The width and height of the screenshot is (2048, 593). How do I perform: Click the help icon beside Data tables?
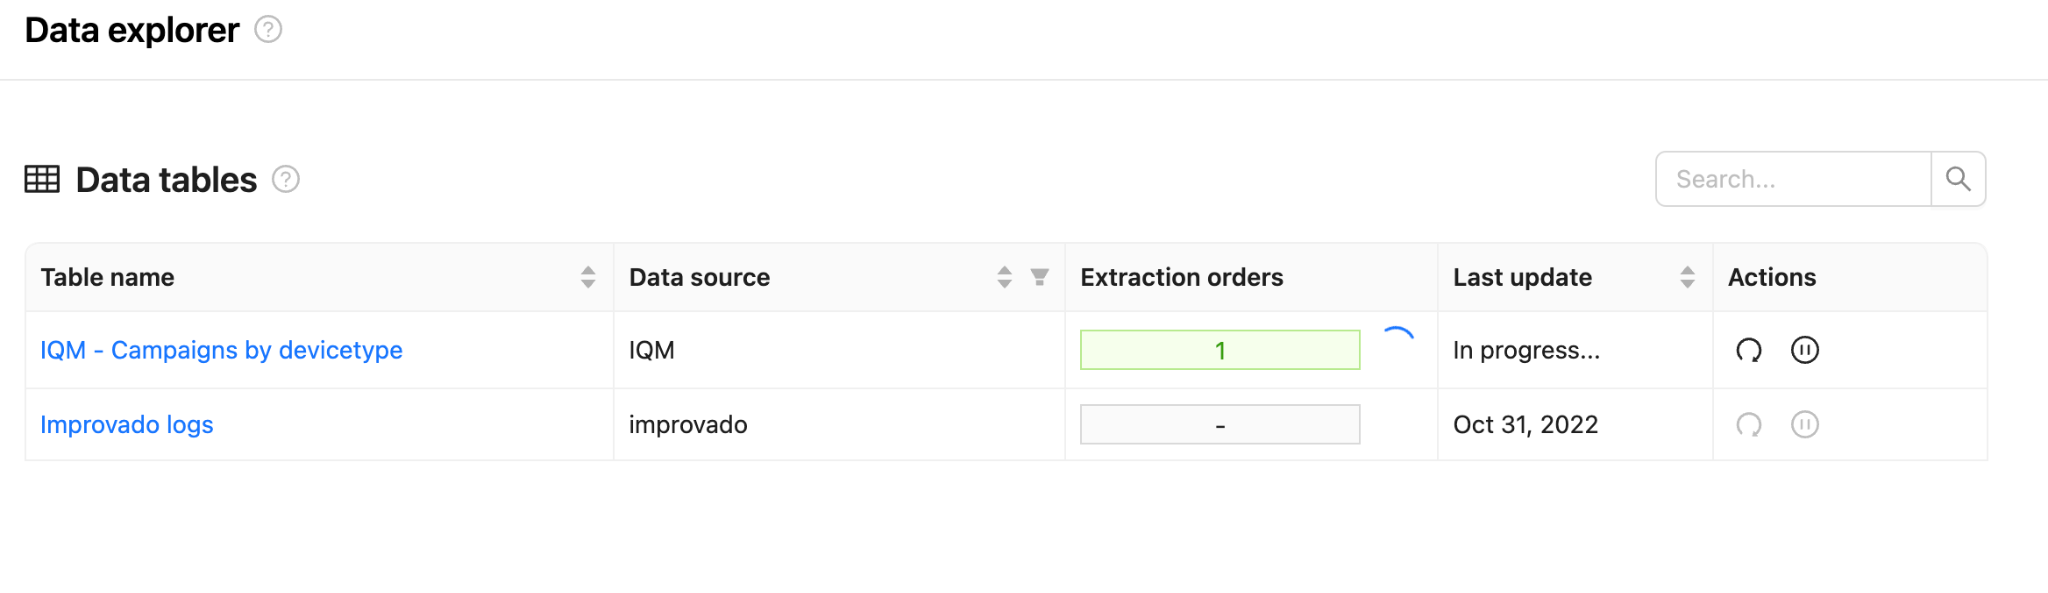click(x=286, y=179)
